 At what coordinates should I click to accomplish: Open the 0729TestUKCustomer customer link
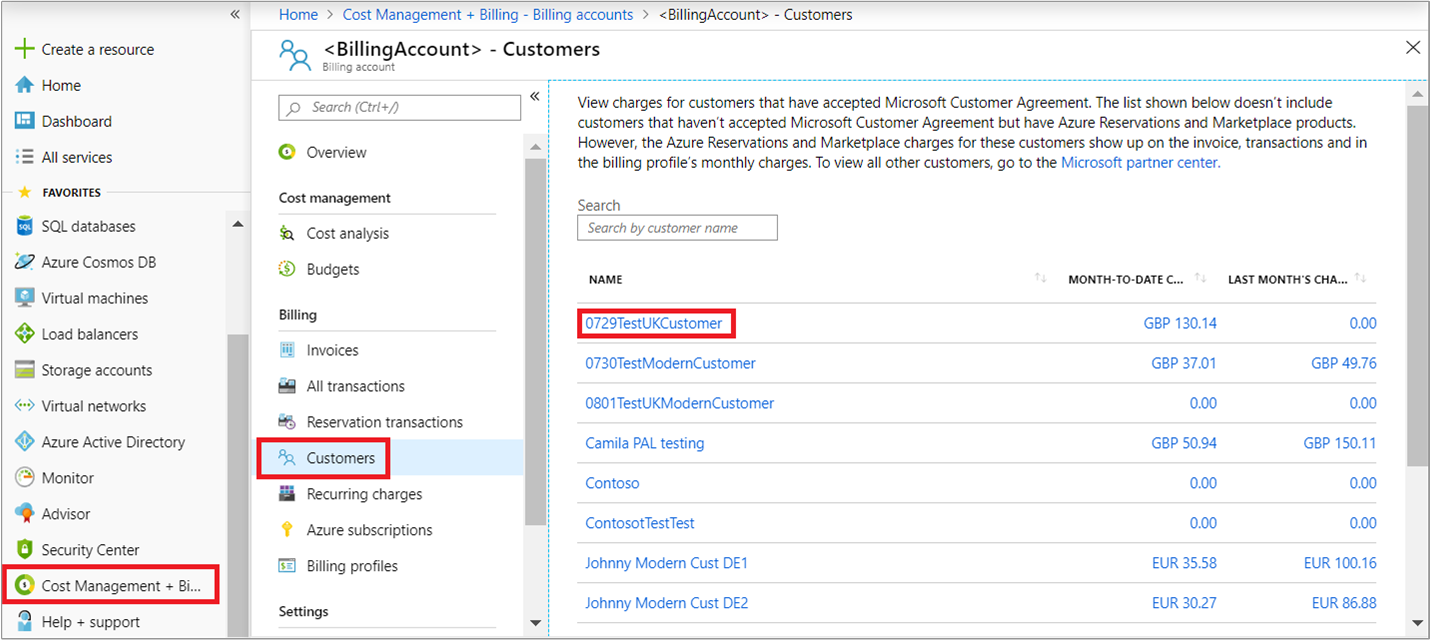[x=653, y=323]
